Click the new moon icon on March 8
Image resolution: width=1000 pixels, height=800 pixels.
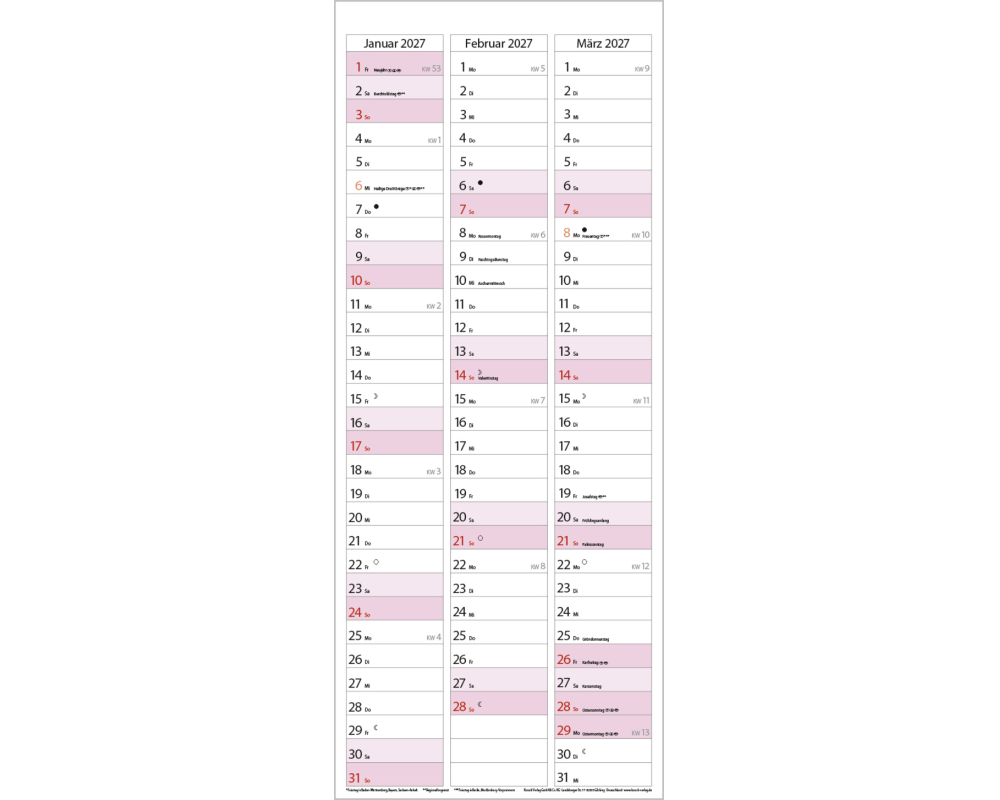(584, 230)
